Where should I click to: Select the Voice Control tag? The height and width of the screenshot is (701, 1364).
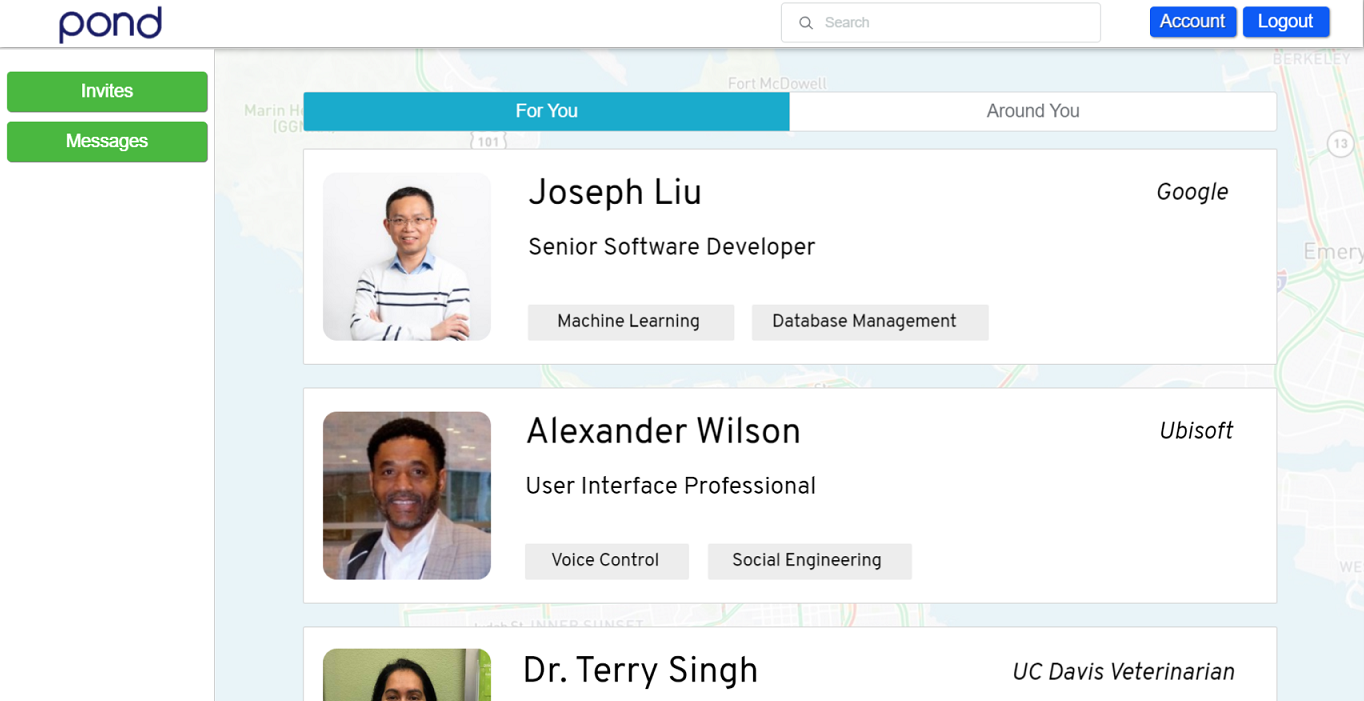pos(607,561)
